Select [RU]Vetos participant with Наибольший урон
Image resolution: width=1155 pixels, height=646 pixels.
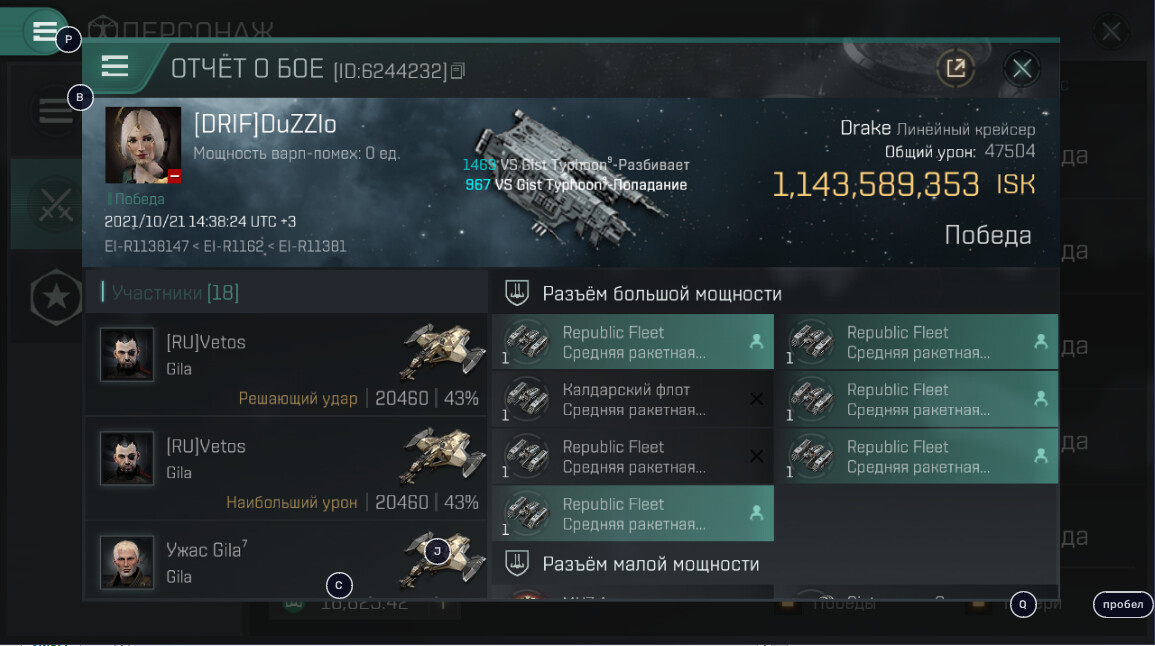pyautogui.click(x=287, y=469)
